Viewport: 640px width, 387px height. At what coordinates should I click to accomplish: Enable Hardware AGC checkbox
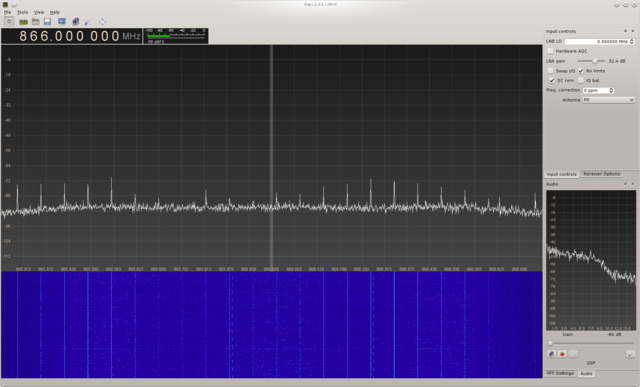(551, 51)
